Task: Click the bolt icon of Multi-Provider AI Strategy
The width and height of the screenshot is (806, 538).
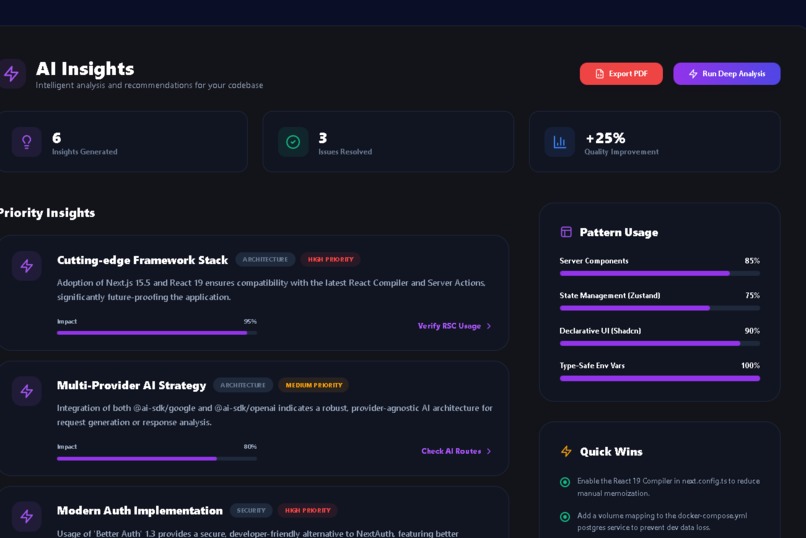Action: point(27,392)
